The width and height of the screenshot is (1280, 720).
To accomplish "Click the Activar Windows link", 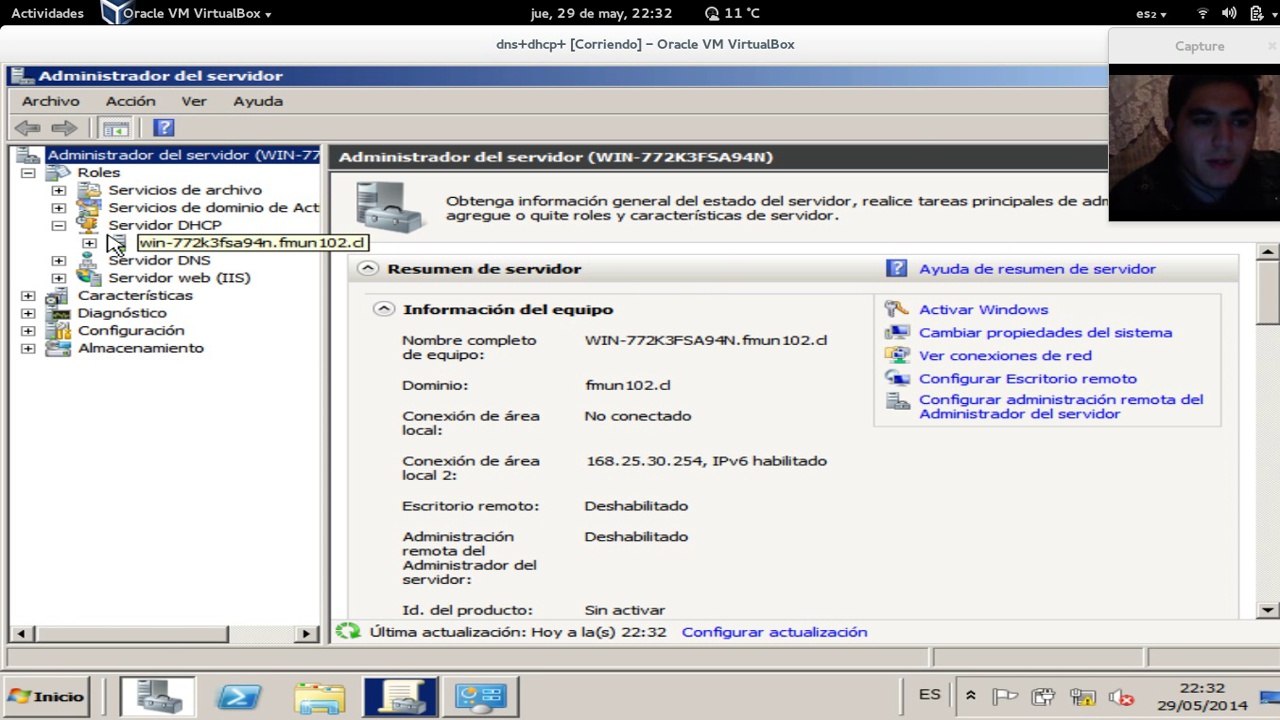I will 983,310.
